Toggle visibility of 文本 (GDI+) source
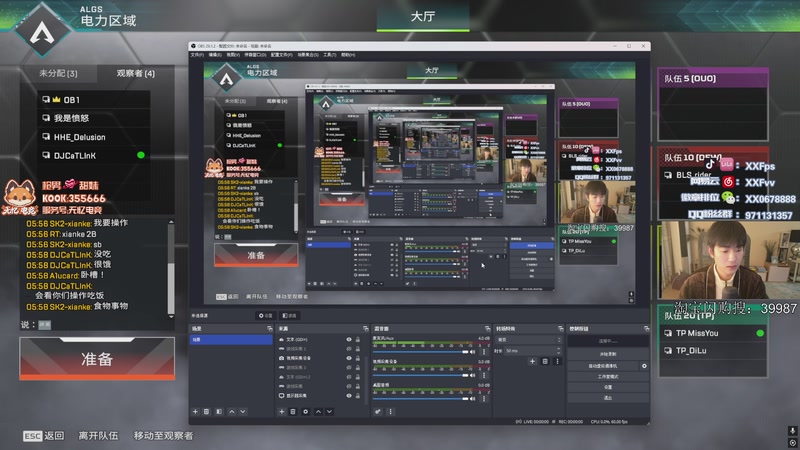This screenshot has height=450, width=800. pos(349,339)
